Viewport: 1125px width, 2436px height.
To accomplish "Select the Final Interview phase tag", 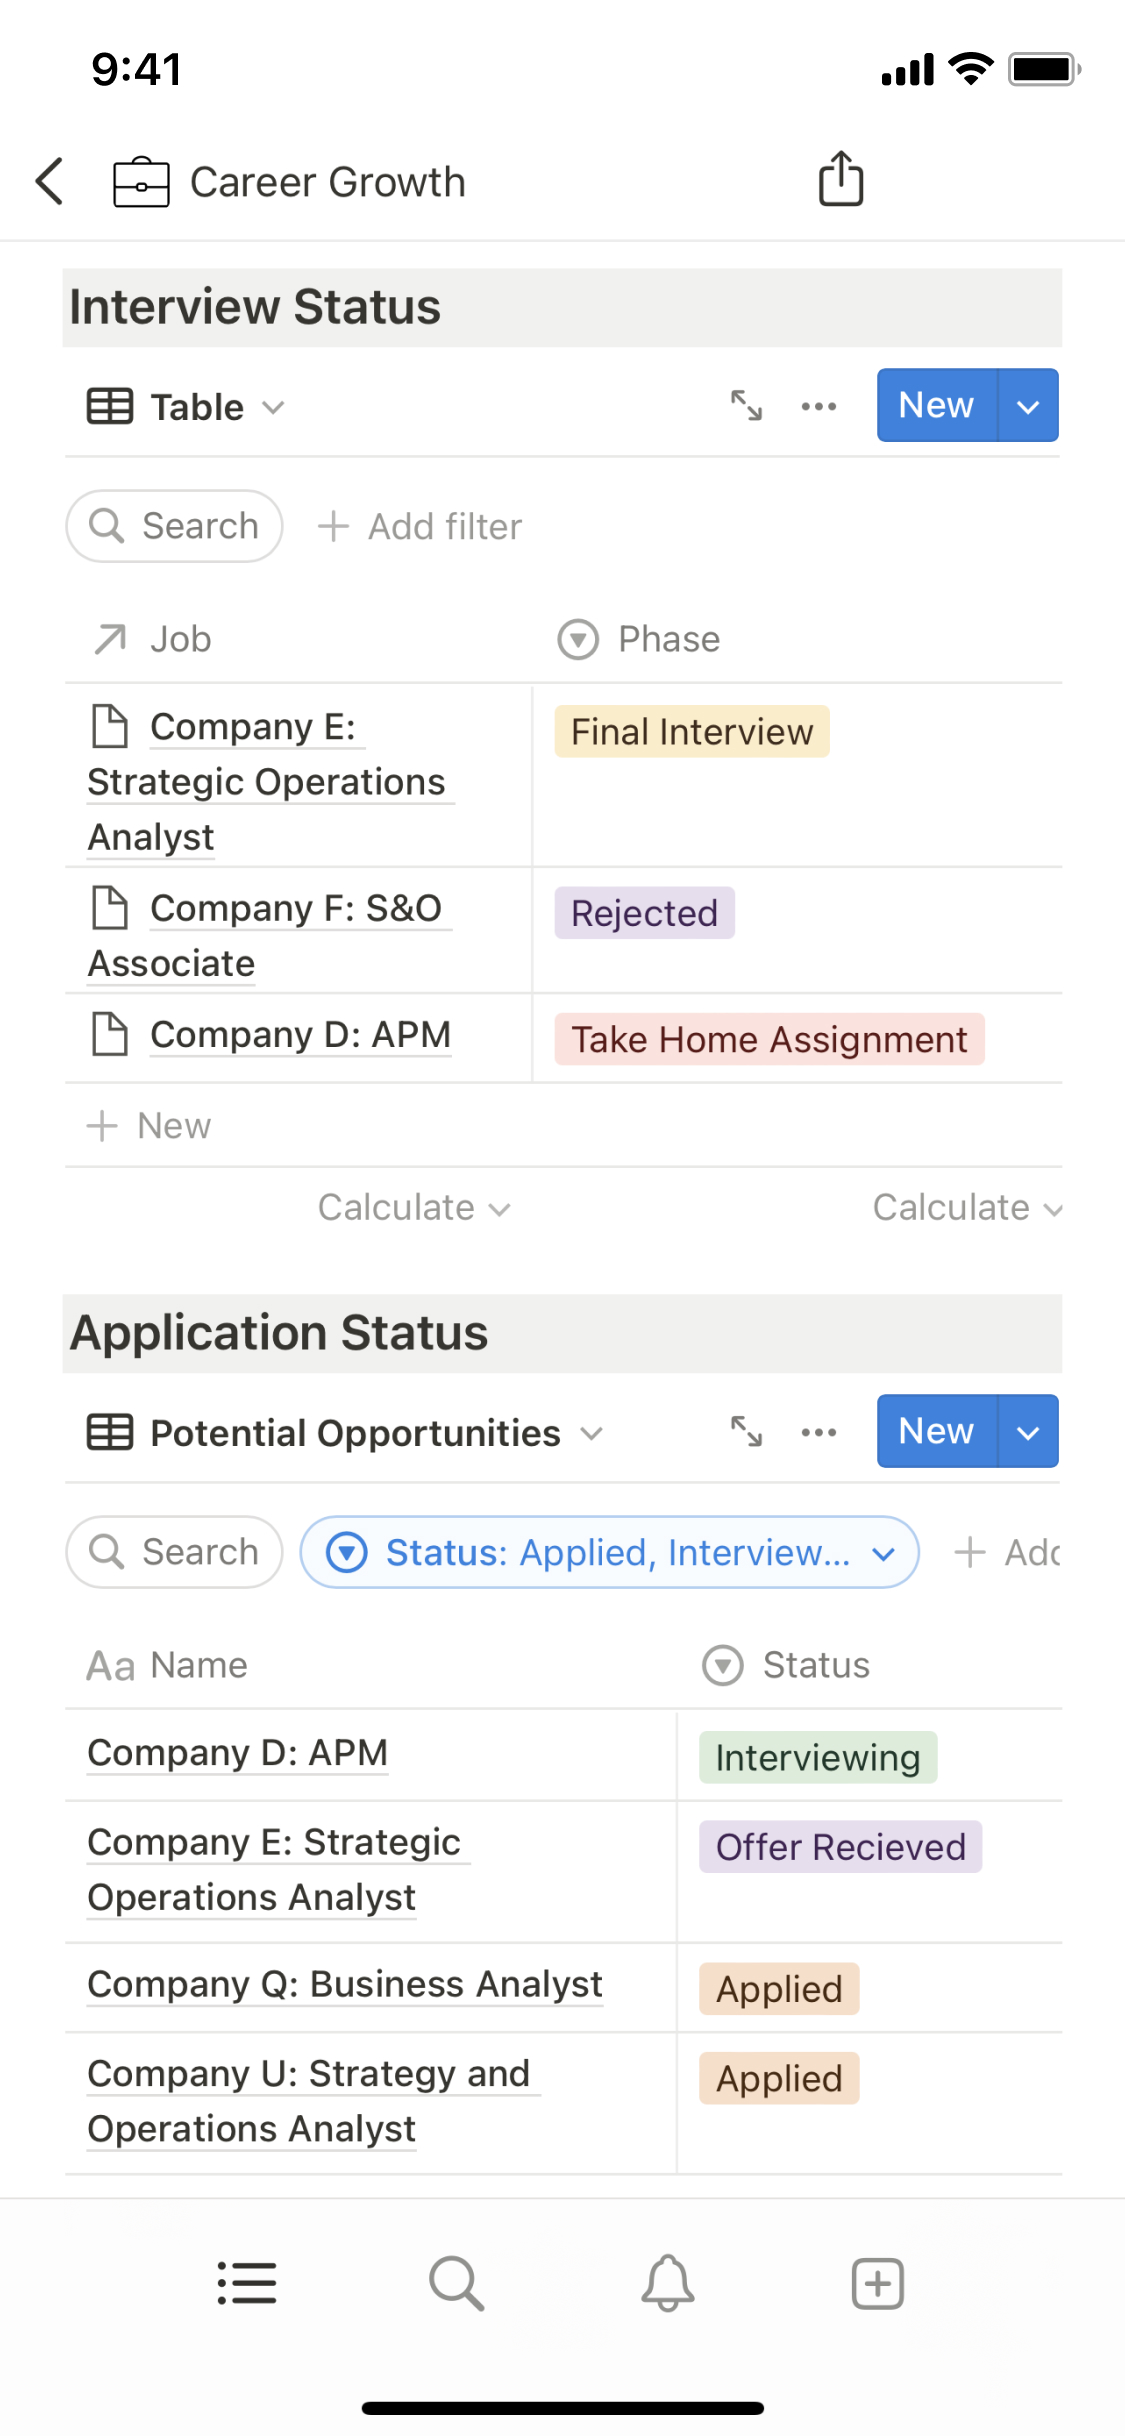I will coord(691,732).
